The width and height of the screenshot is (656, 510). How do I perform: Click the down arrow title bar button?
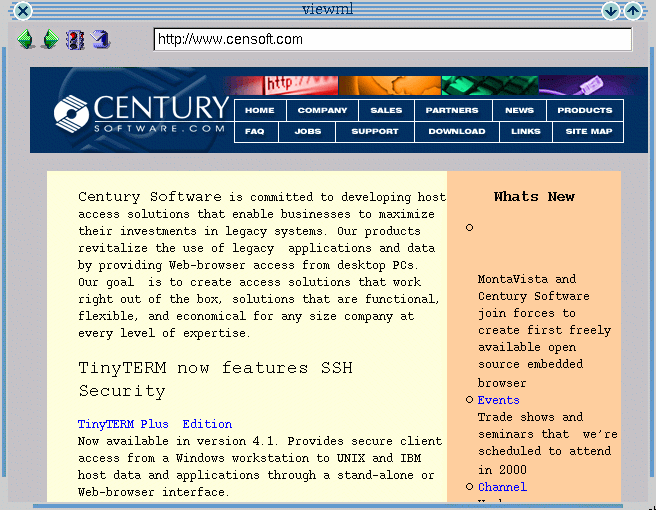610,11
